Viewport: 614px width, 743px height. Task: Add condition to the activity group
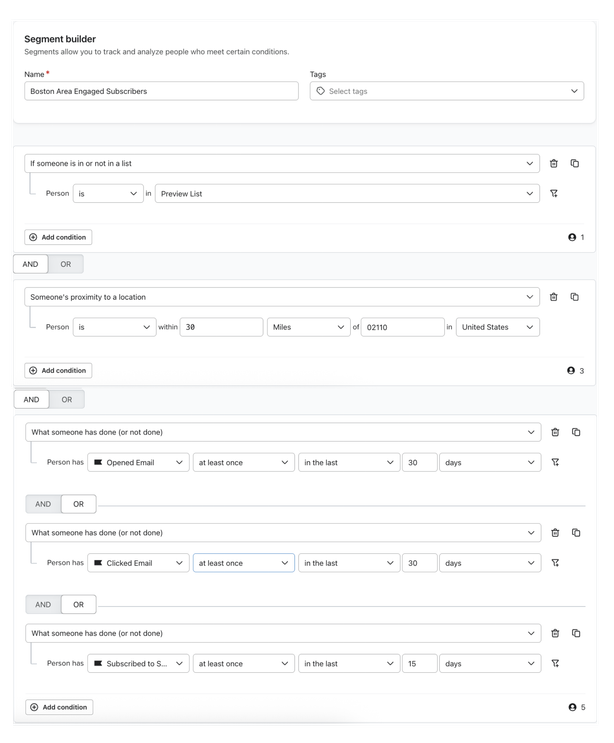[59, 707]
